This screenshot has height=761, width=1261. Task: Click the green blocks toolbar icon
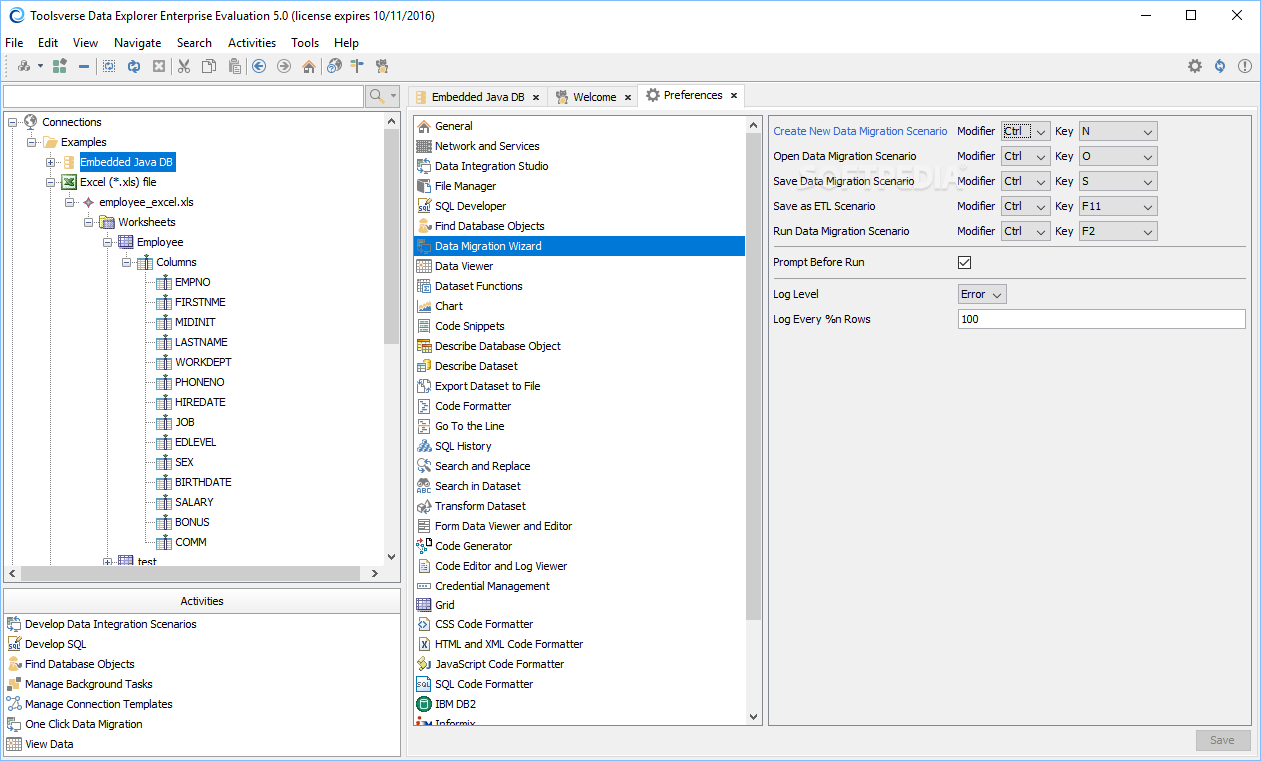tap(60, 66)
